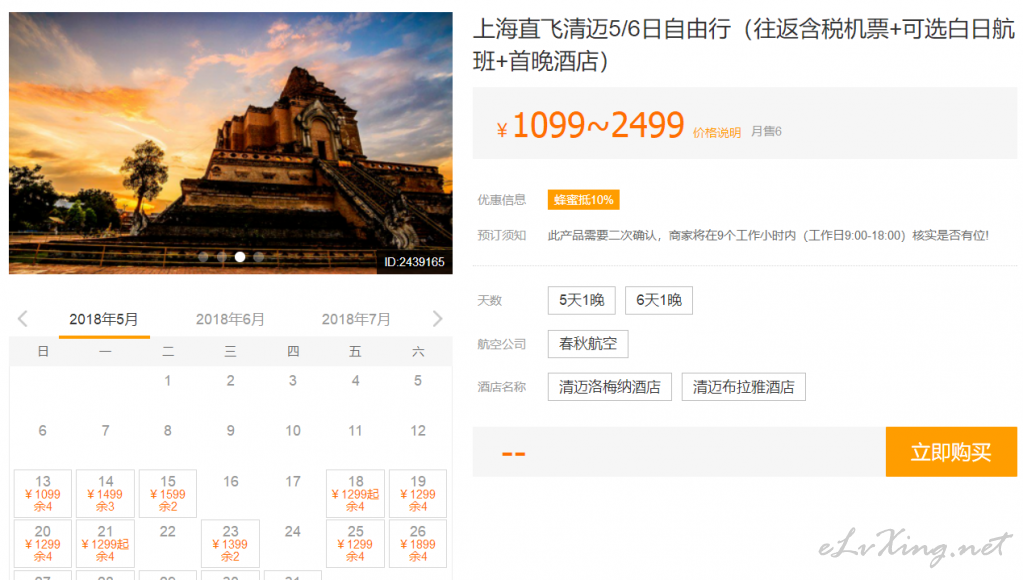Choose the 5天1晚 duration option
Image resolution: width=1023 pixels, height=580 pixels.
[x=581, y=300]
